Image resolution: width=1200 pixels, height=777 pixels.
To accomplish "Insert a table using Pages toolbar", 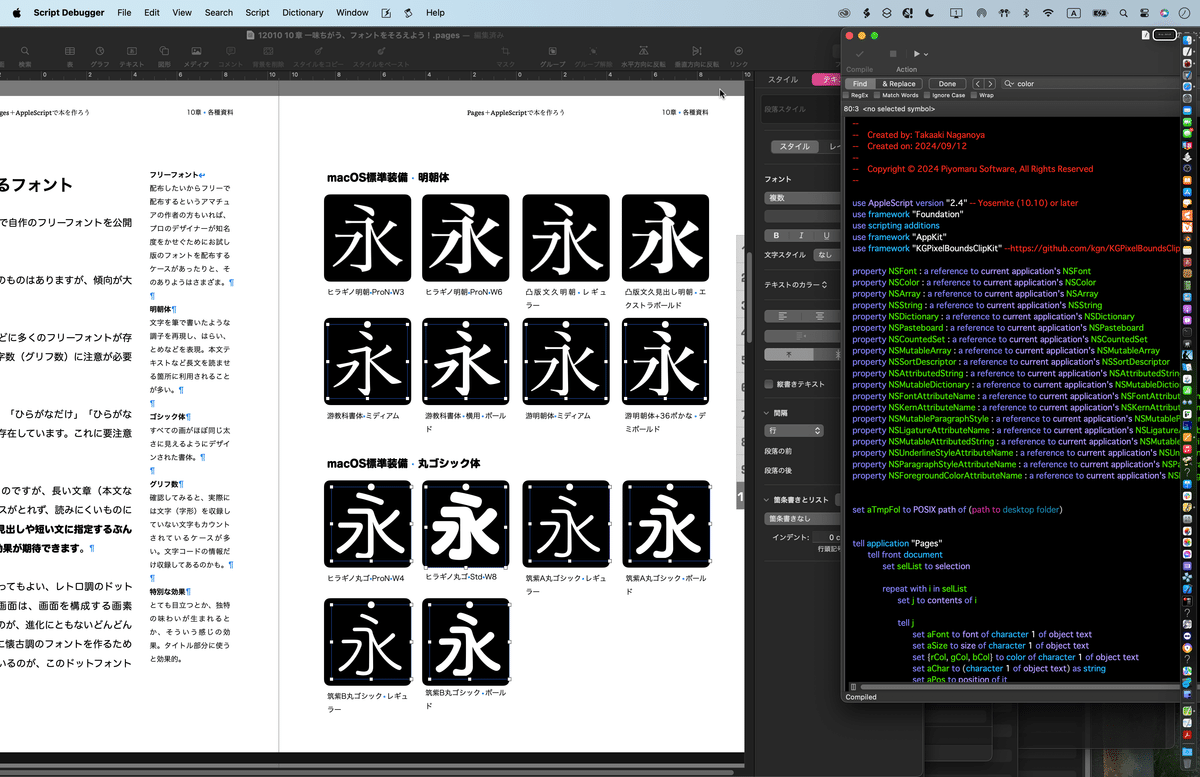I will tap(70, 50).
